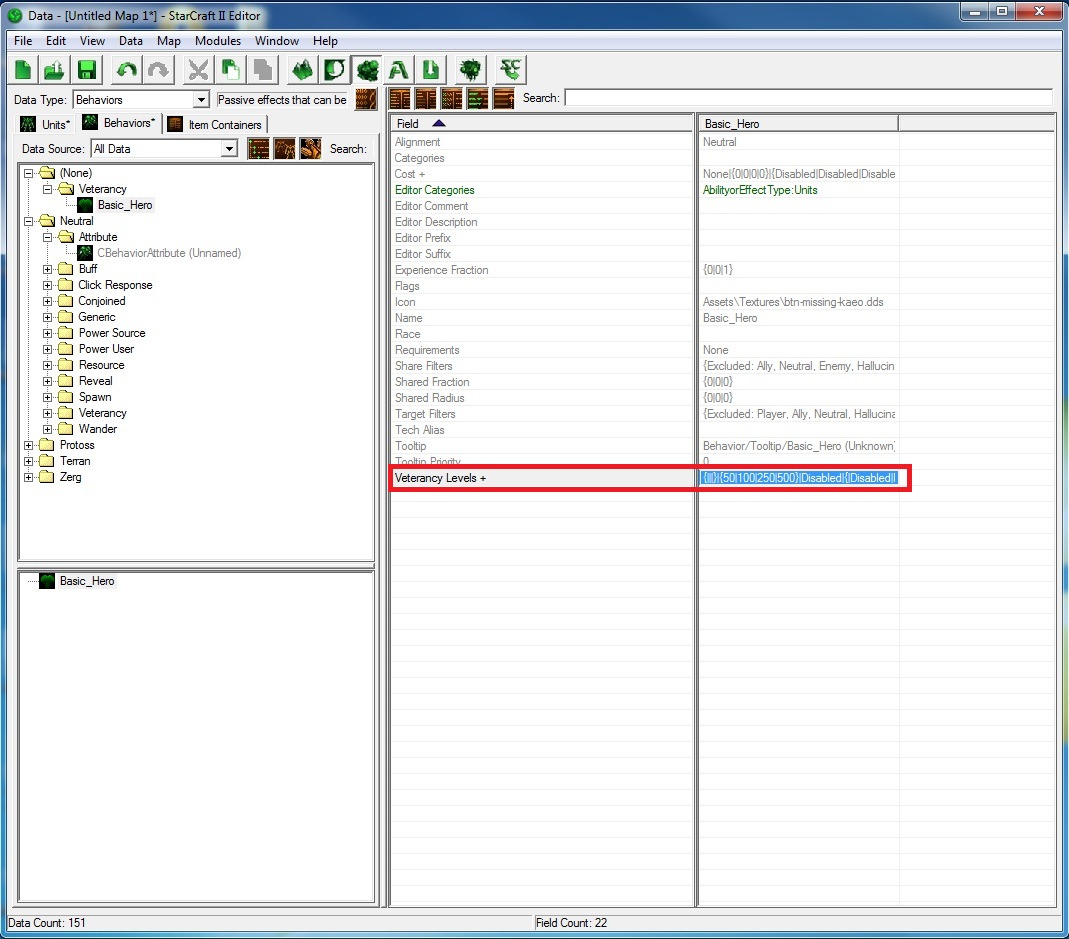The height and width of the screenshot is (939, 1069).
Task: Open the Edit menu
Action: click(56, 41)
